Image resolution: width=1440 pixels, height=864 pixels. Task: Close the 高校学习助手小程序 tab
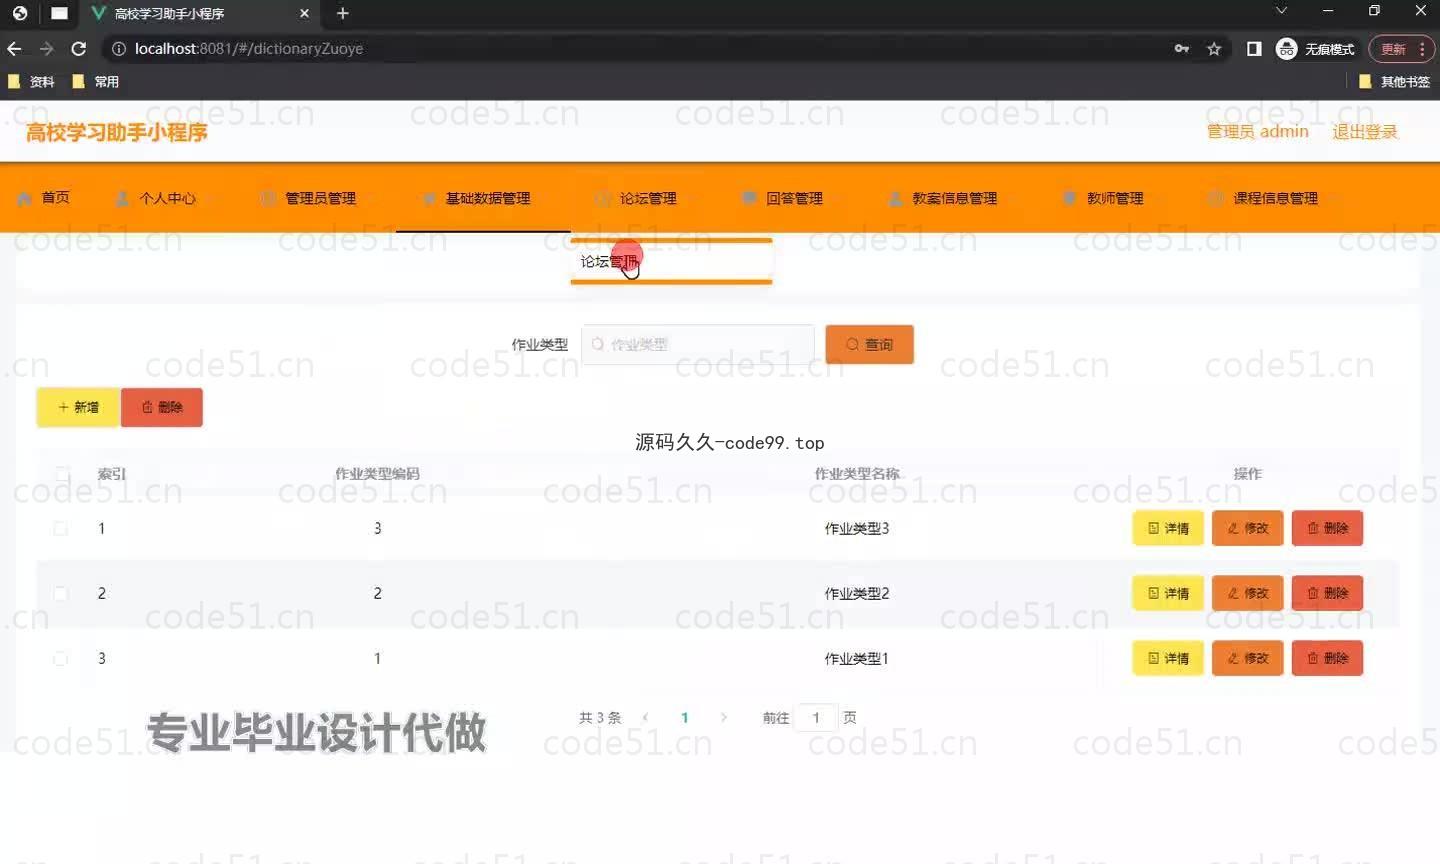click(x=304, y=13)
